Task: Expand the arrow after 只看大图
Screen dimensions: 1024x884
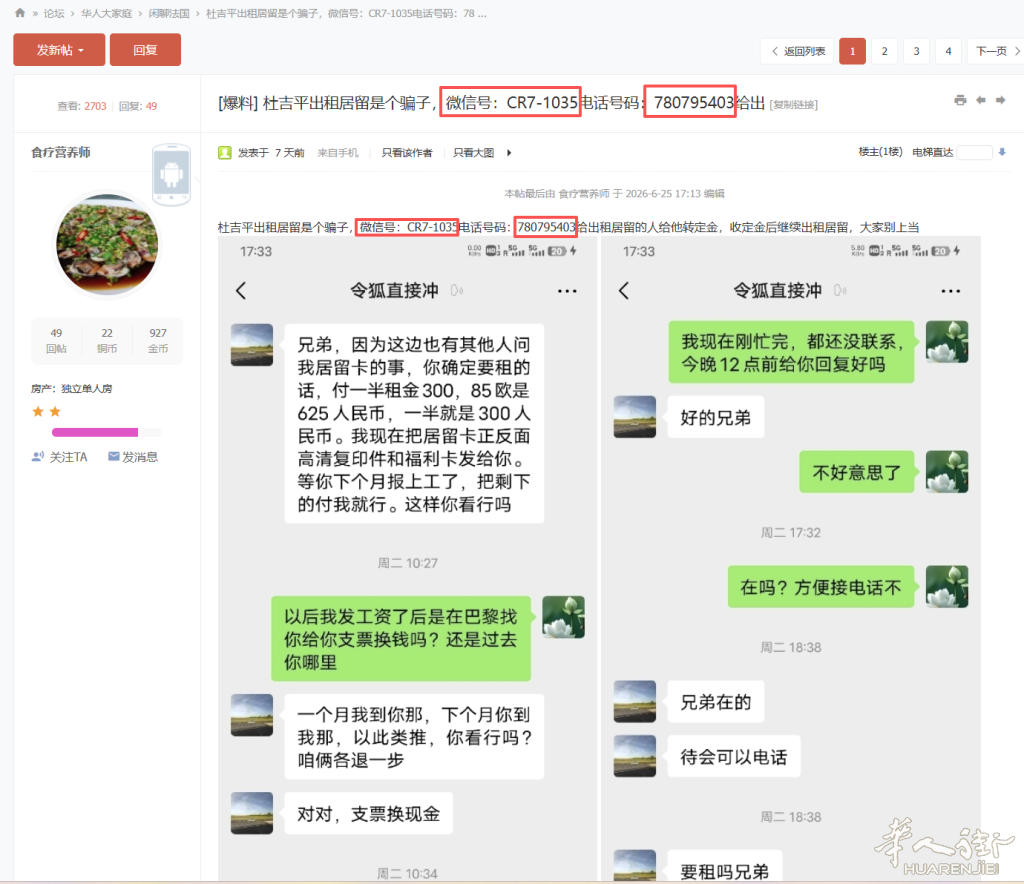Action: pos(509,153)
